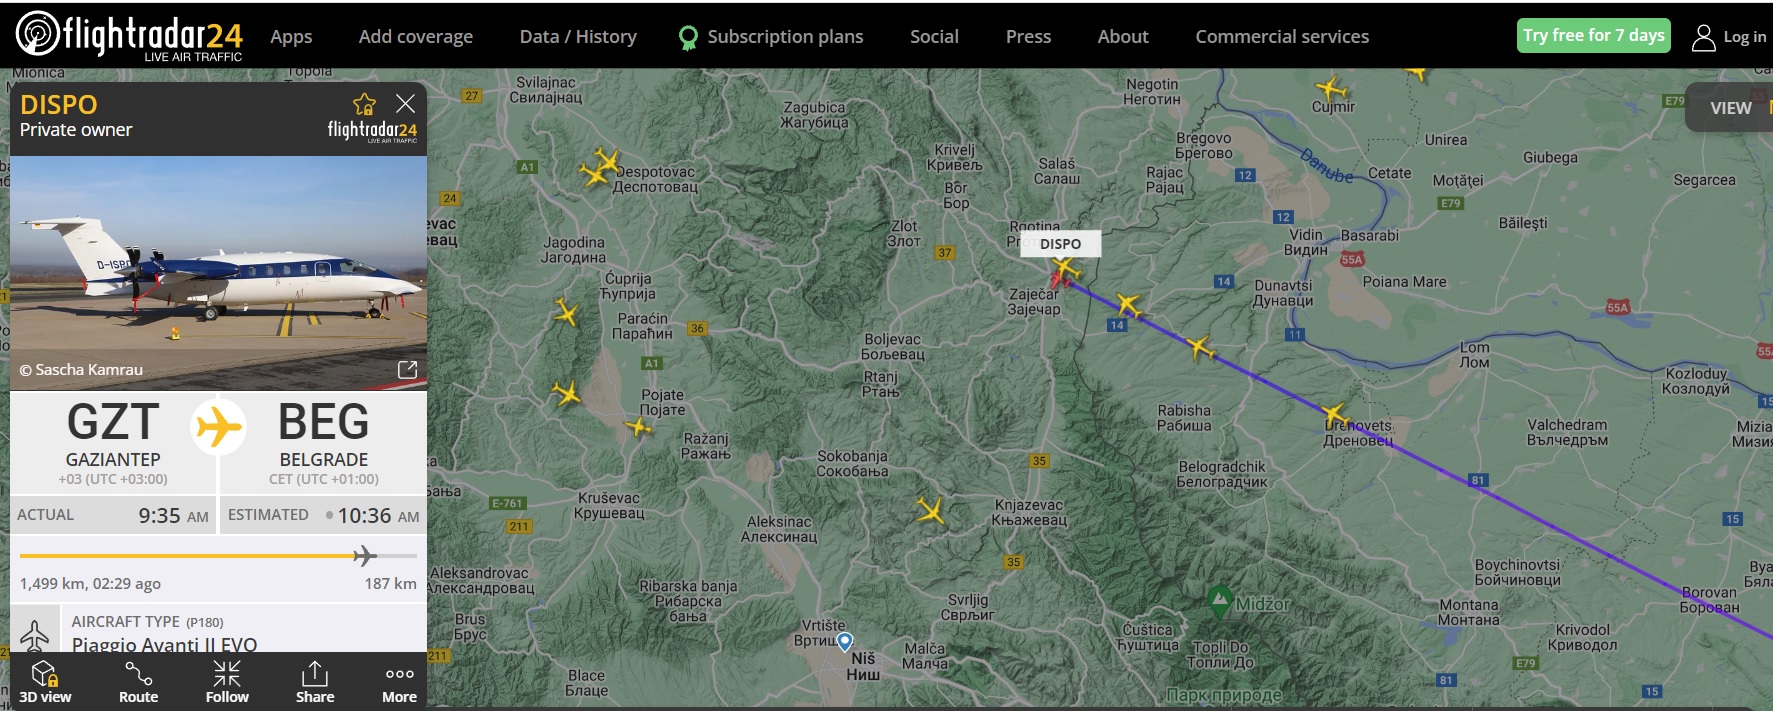Show the flight Route
Viewport: 1773px width, 711px height.
pos(138,682)
